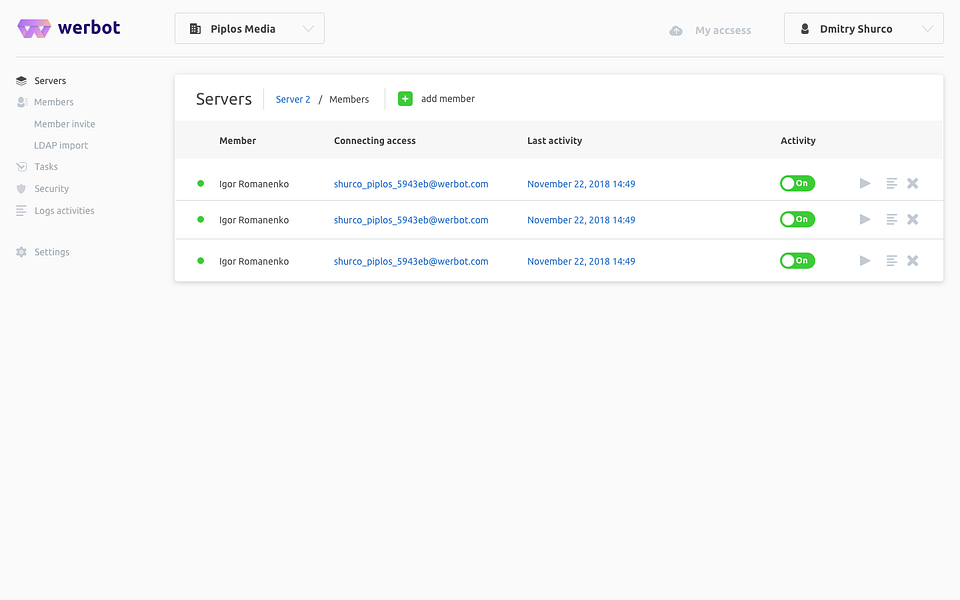This screenshot has height=600, width=960.
Task: Click the cloud icon beside My access
Action: coord(677,31)
